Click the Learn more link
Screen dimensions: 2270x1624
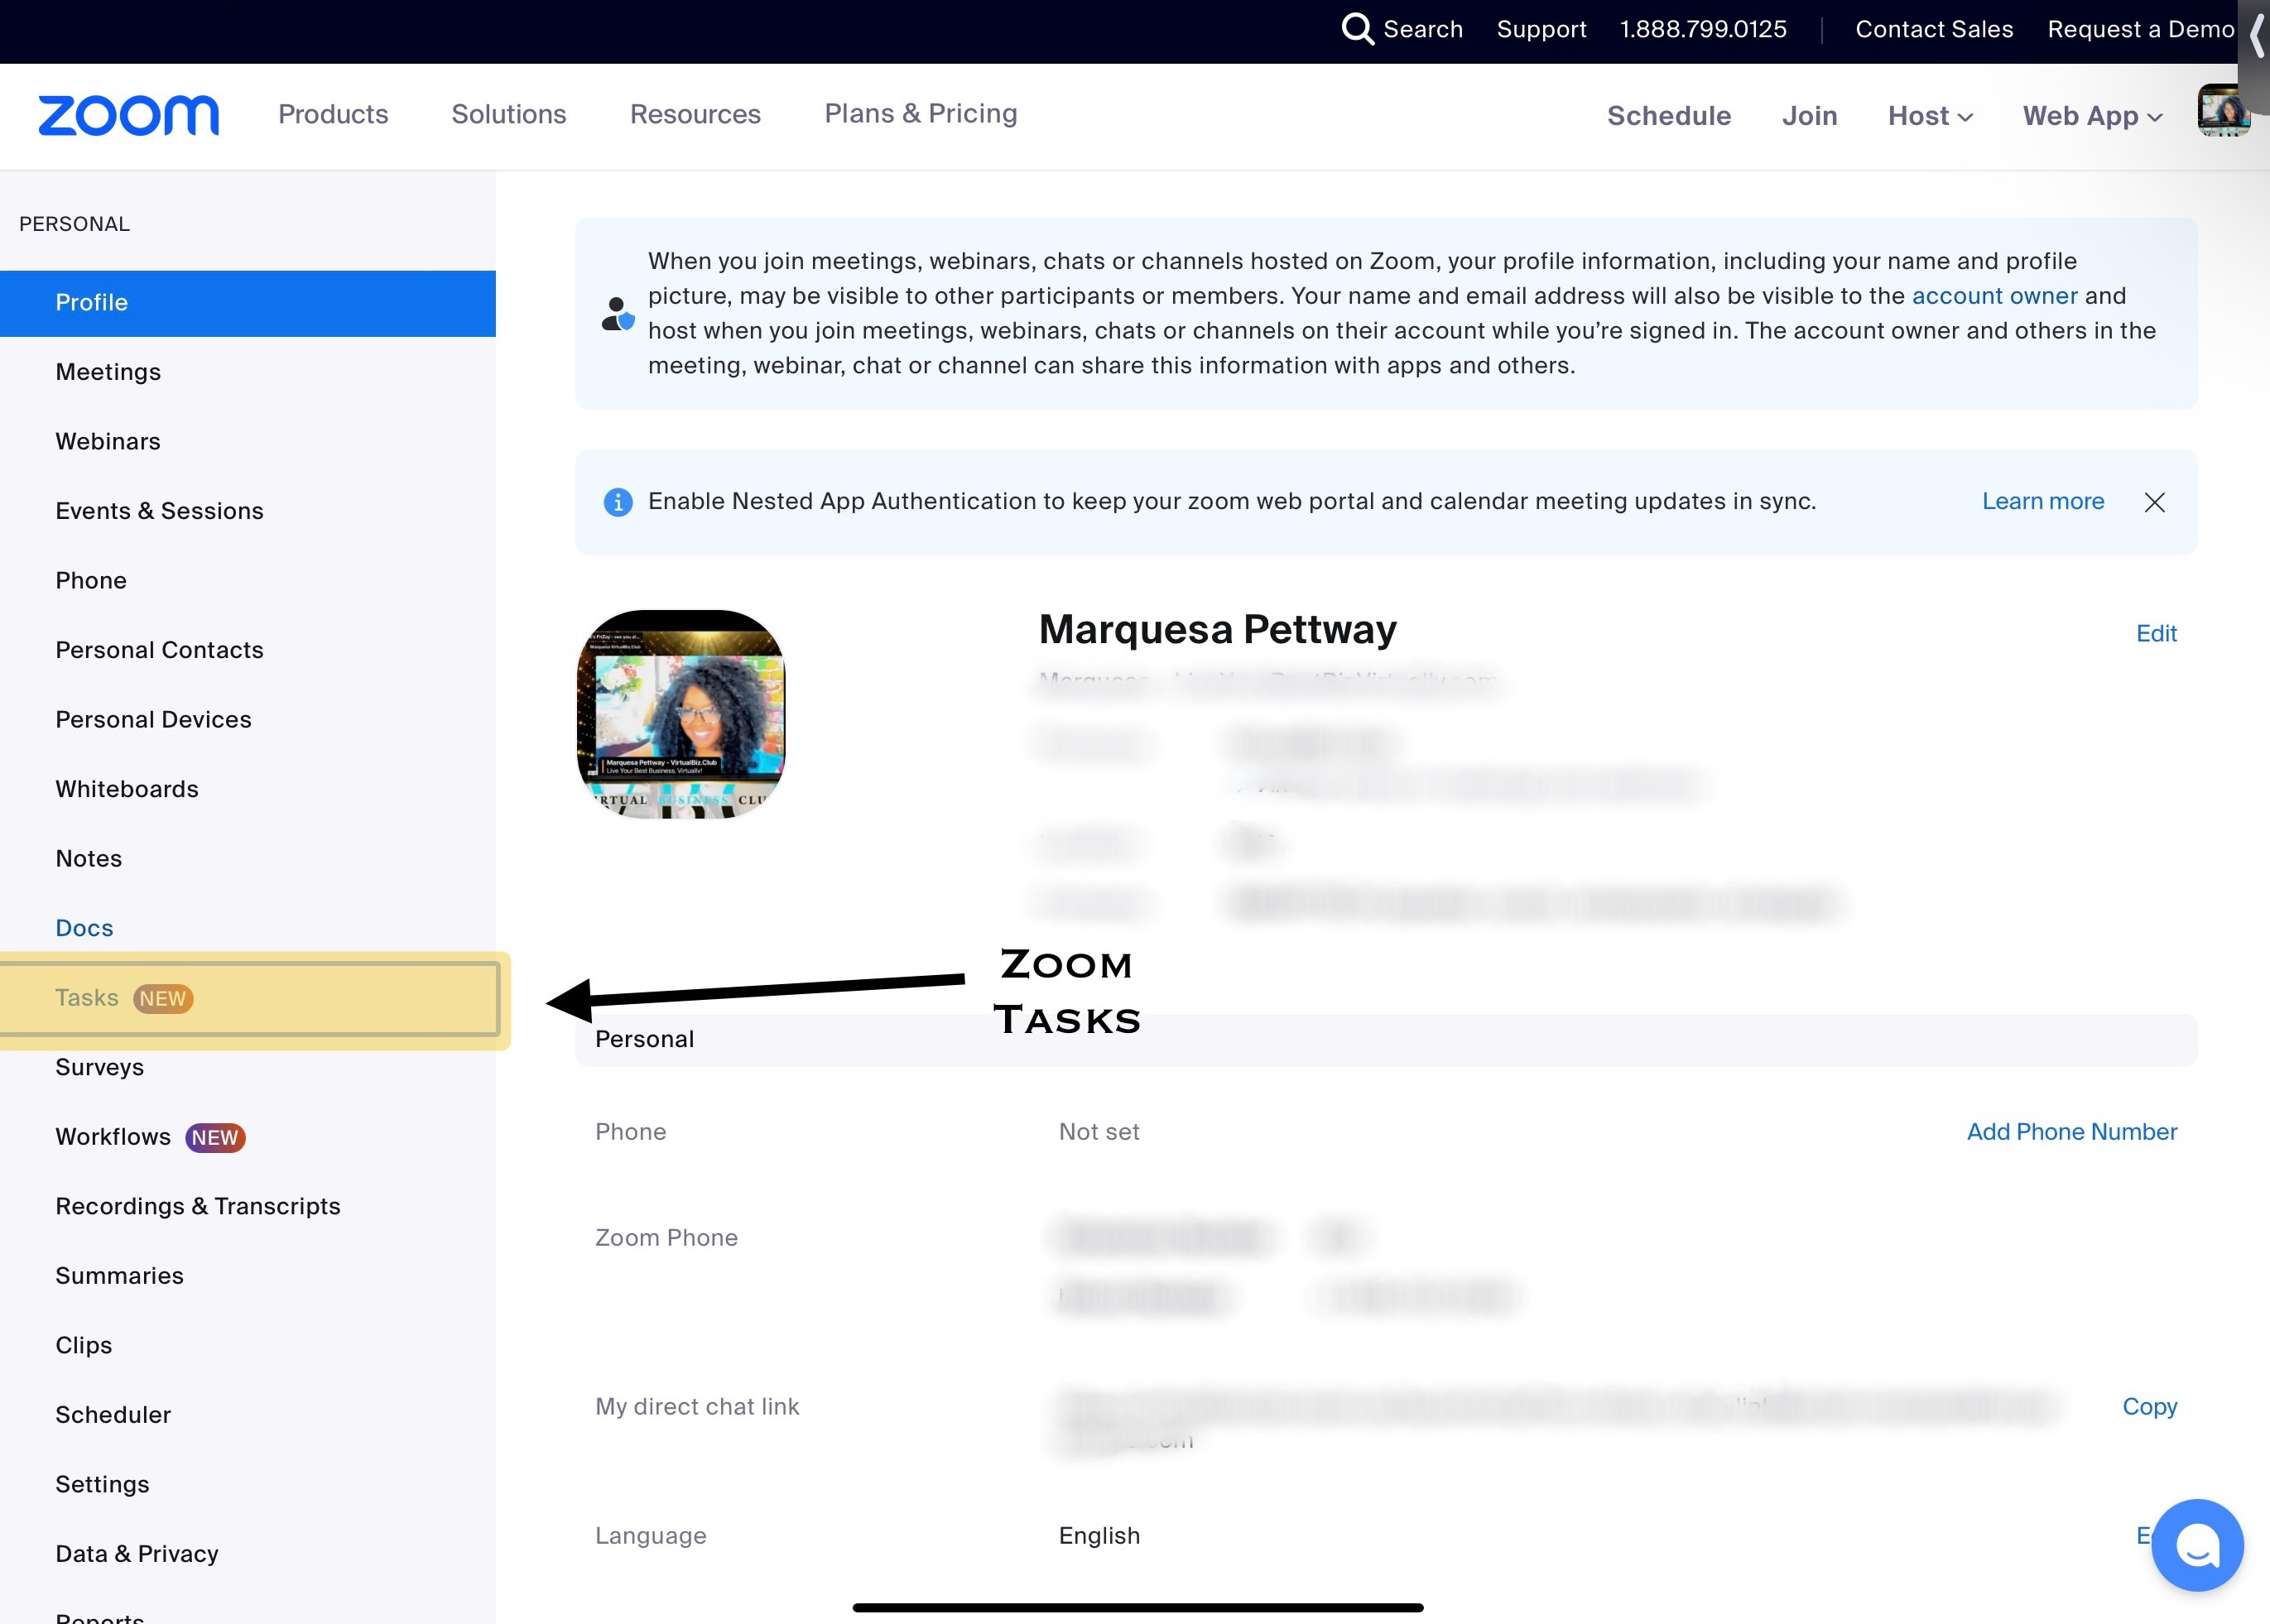[x=2042, y=501]
